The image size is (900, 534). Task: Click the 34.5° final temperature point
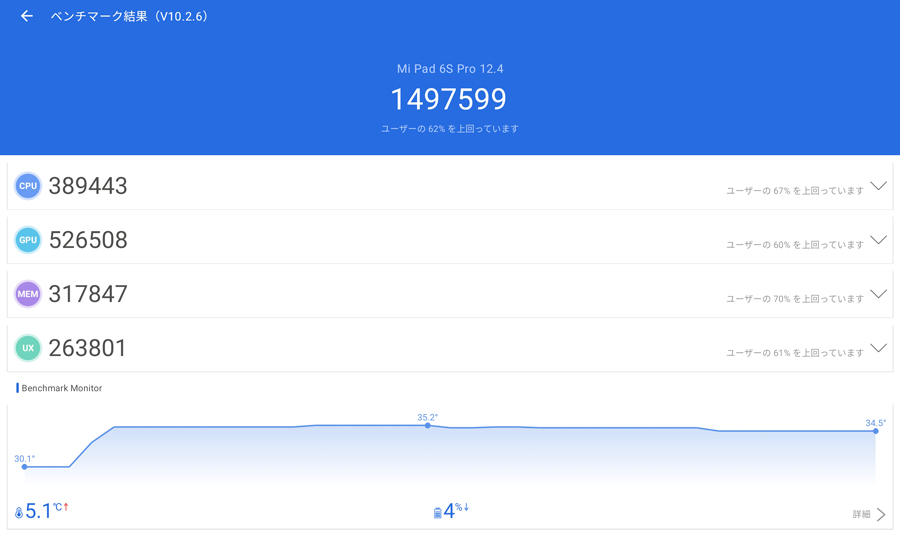click(x=875, y=431)
